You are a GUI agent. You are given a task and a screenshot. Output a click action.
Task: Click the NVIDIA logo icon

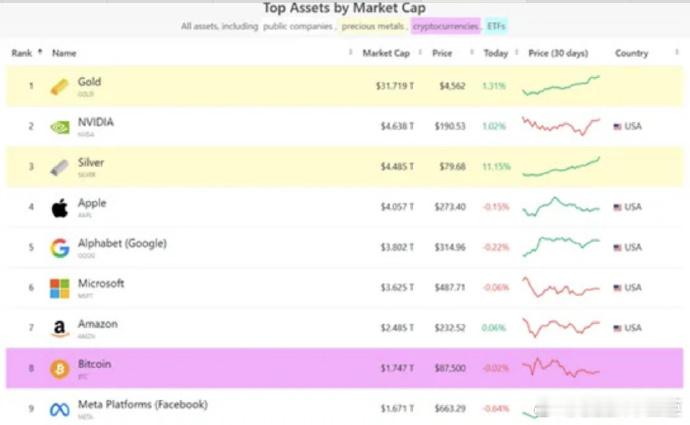click(x=60, y=127)
